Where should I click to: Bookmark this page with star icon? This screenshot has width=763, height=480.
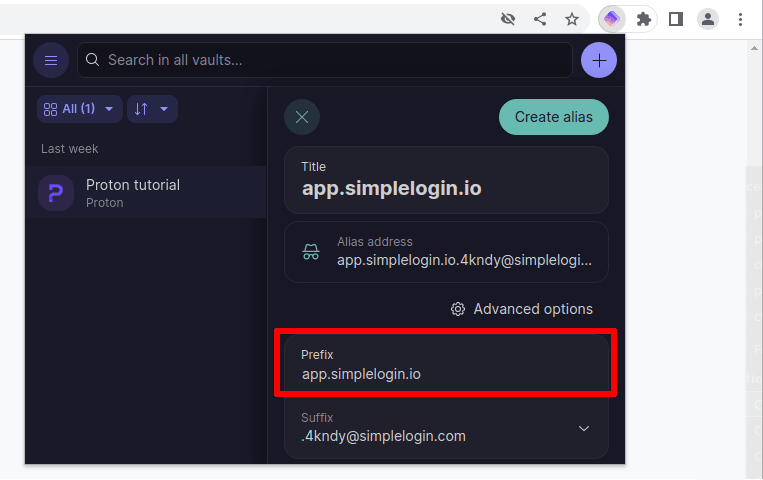[572, 19]
